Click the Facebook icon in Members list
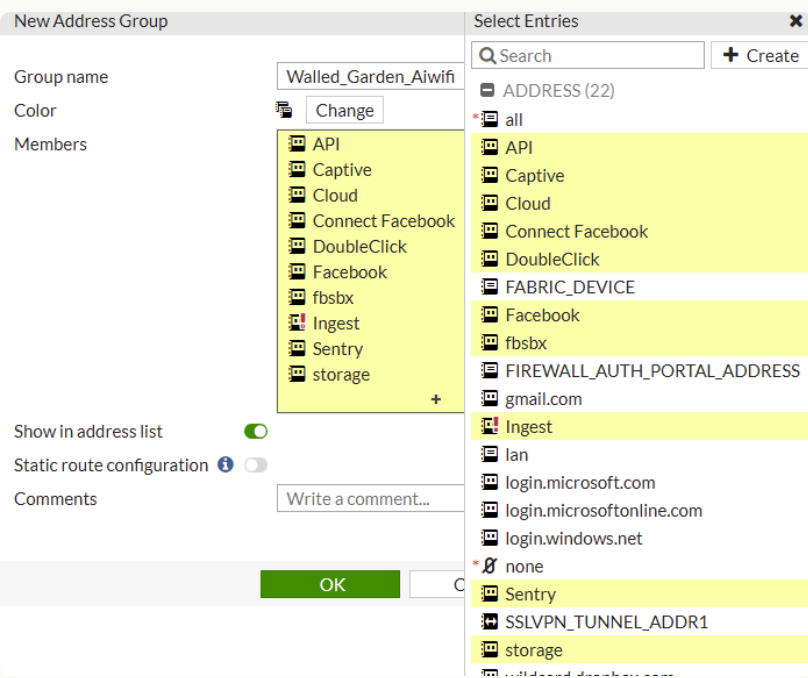Image resolution: width=808 pixels, height=678 pixels. pyautogui.click(x=297, y=272)
